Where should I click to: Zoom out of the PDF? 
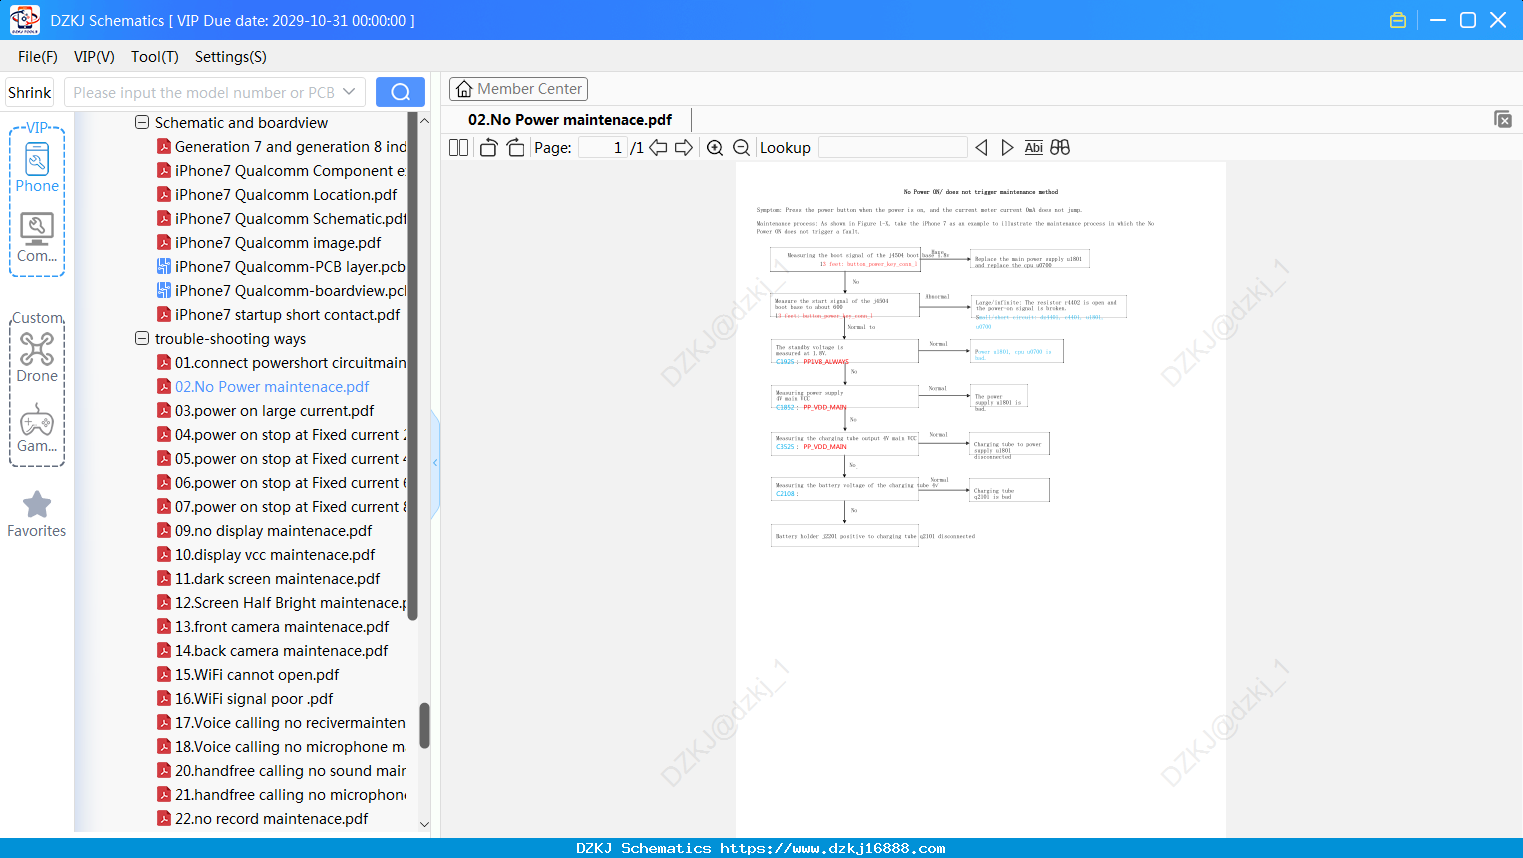[x=742, y=148]
